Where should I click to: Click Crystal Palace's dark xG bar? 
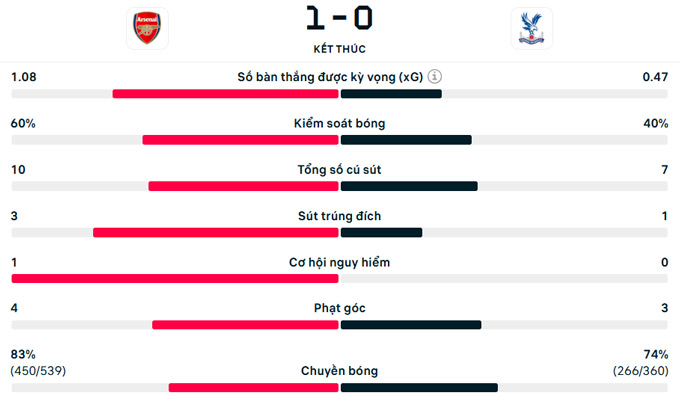click(391, 94)
